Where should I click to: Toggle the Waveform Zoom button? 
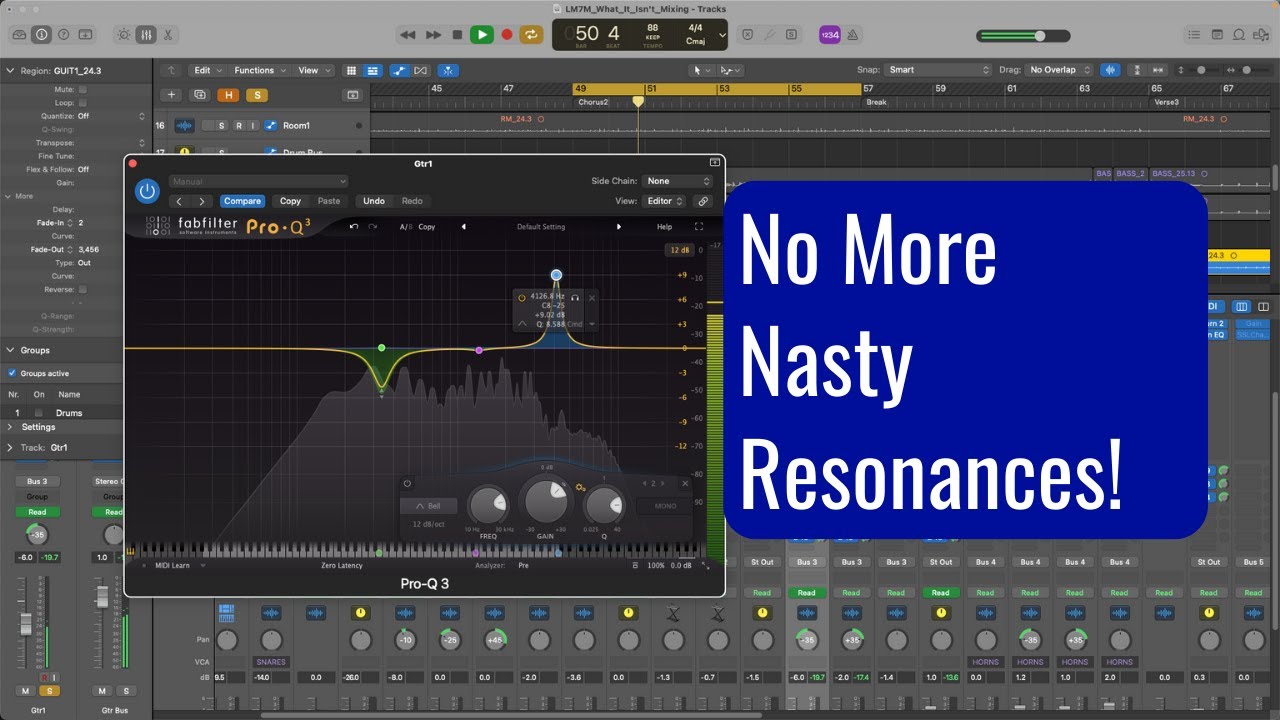pos(1111,70)
